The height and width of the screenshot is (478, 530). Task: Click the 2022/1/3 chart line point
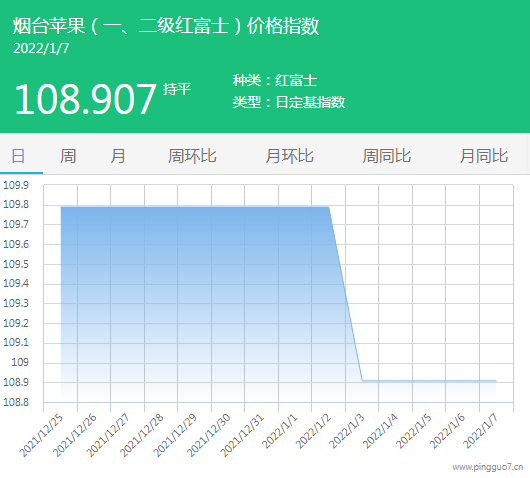click(x=362, y=381)
